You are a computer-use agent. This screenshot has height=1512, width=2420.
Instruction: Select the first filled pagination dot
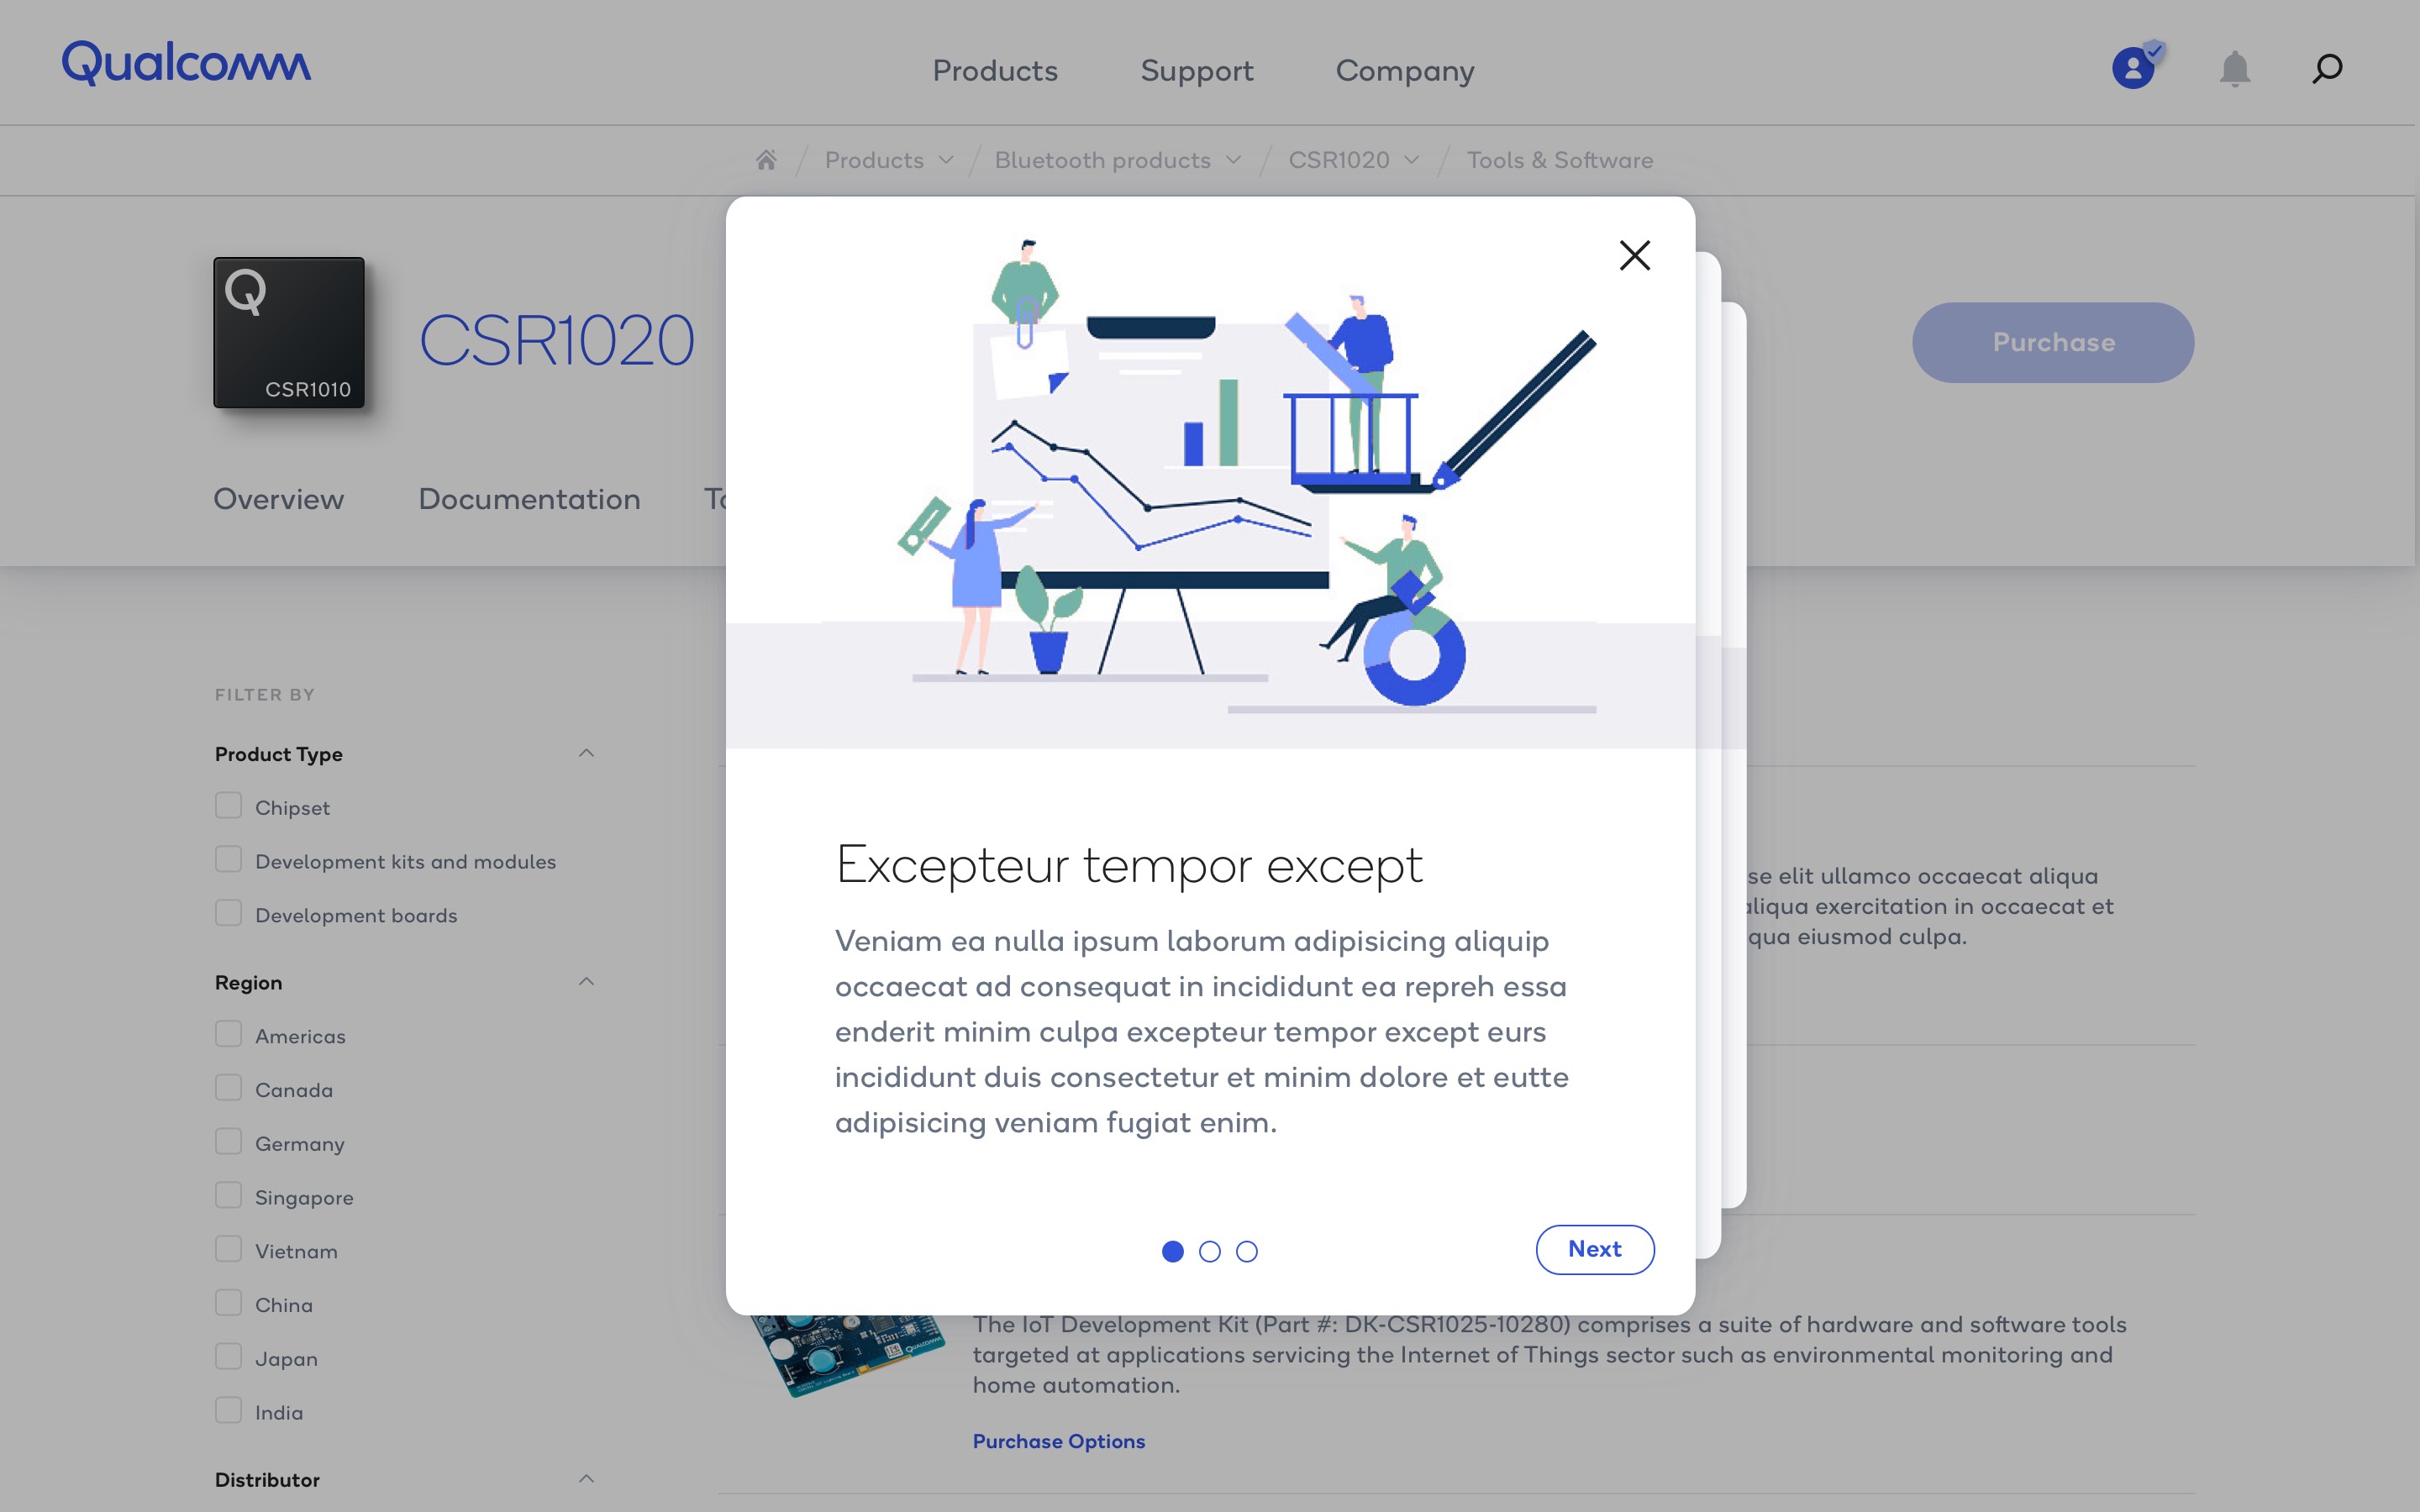click(x=1173, y=1251)
